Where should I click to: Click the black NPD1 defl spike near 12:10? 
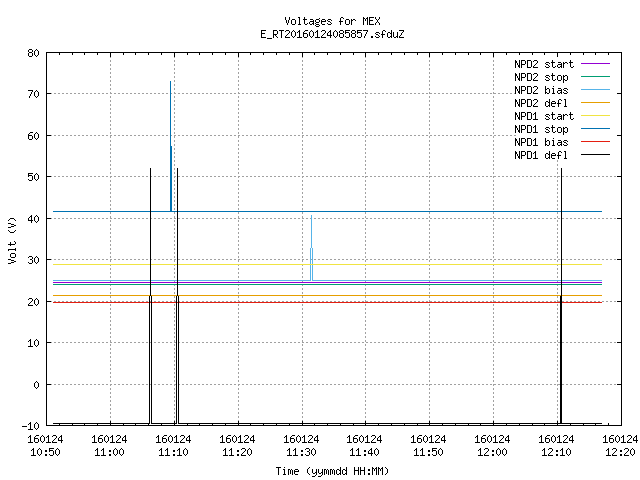561,296
